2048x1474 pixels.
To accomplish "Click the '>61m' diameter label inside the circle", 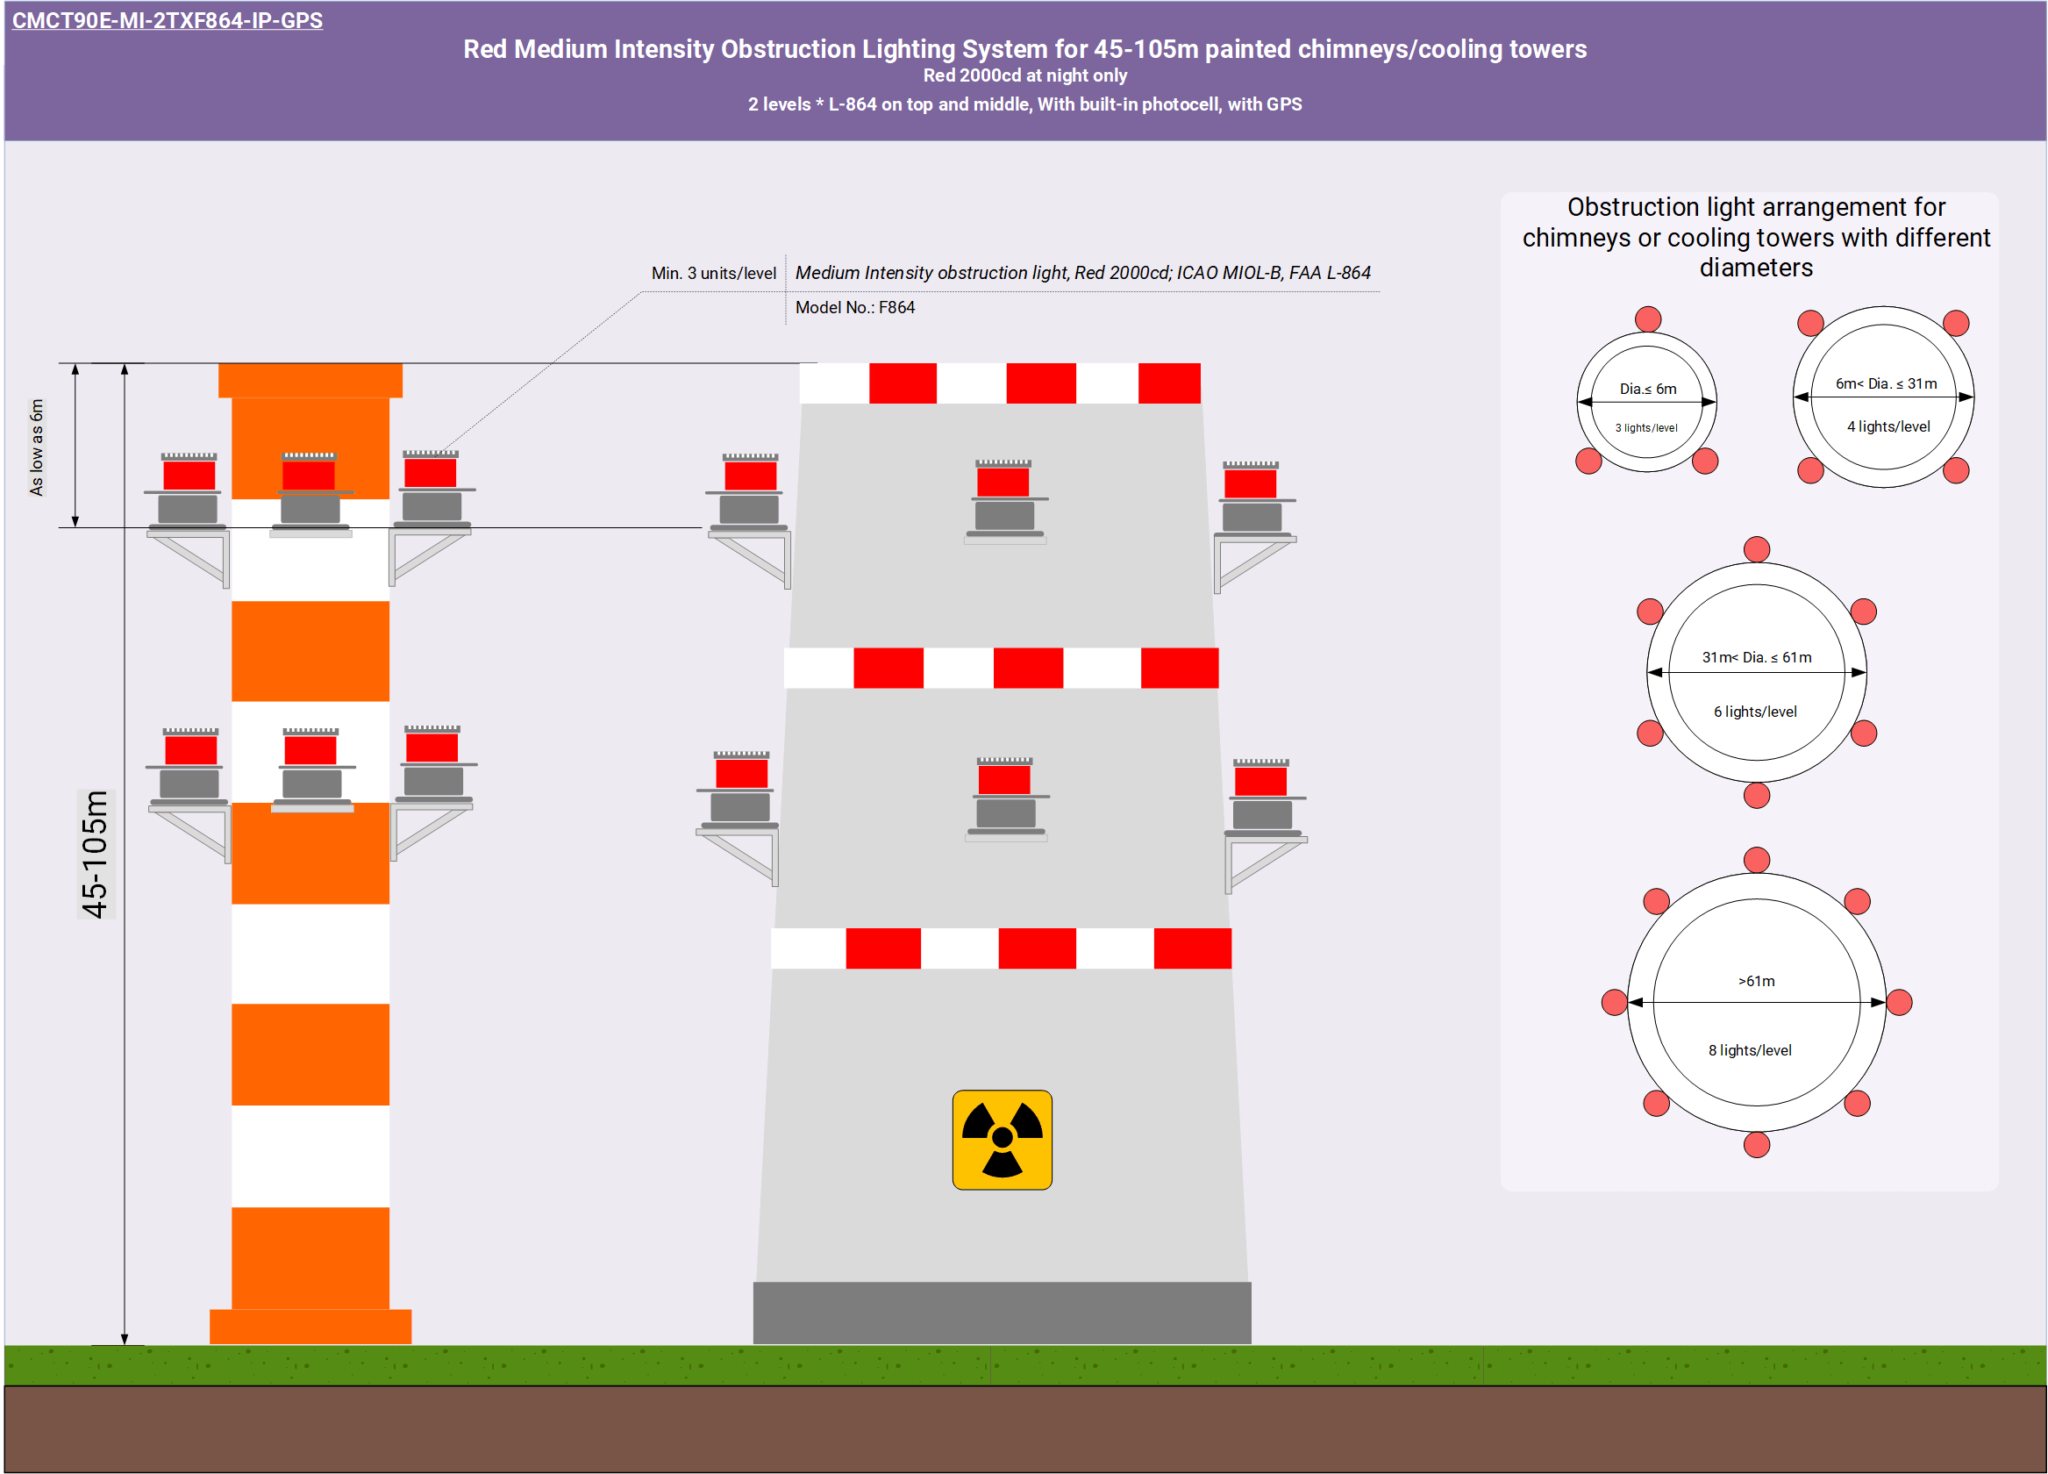I will [1756, 982].
